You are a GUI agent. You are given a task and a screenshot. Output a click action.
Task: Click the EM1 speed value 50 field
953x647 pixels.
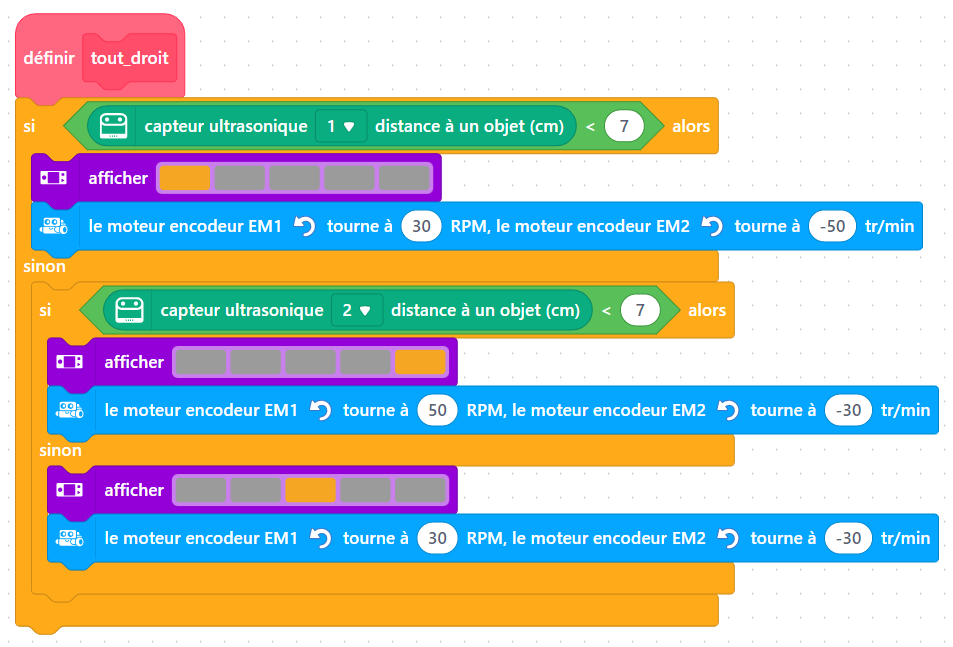point(437,410)
